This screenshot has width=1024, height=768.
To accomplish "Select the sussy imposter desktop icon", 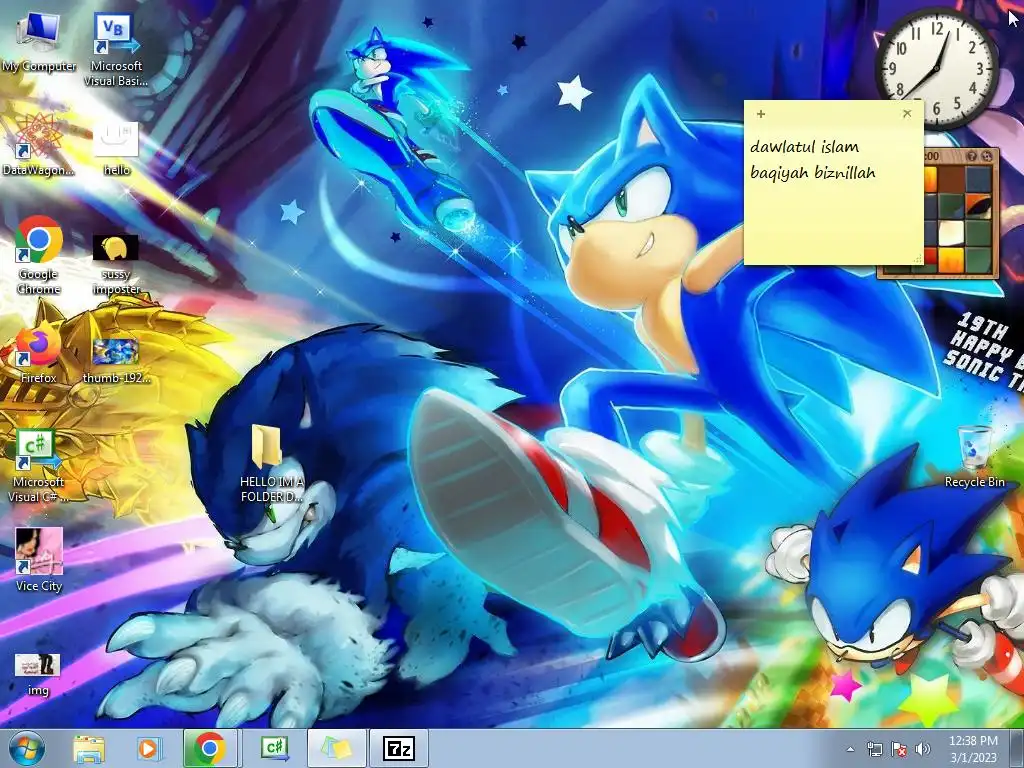I will tap(116, 264).
